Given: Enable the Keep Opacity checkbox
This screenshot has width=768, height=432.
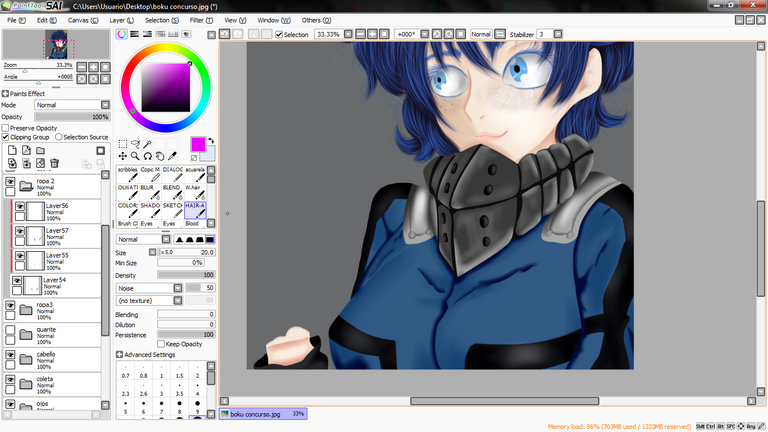Looking at the screenshot, I should (x=161, y=344).
